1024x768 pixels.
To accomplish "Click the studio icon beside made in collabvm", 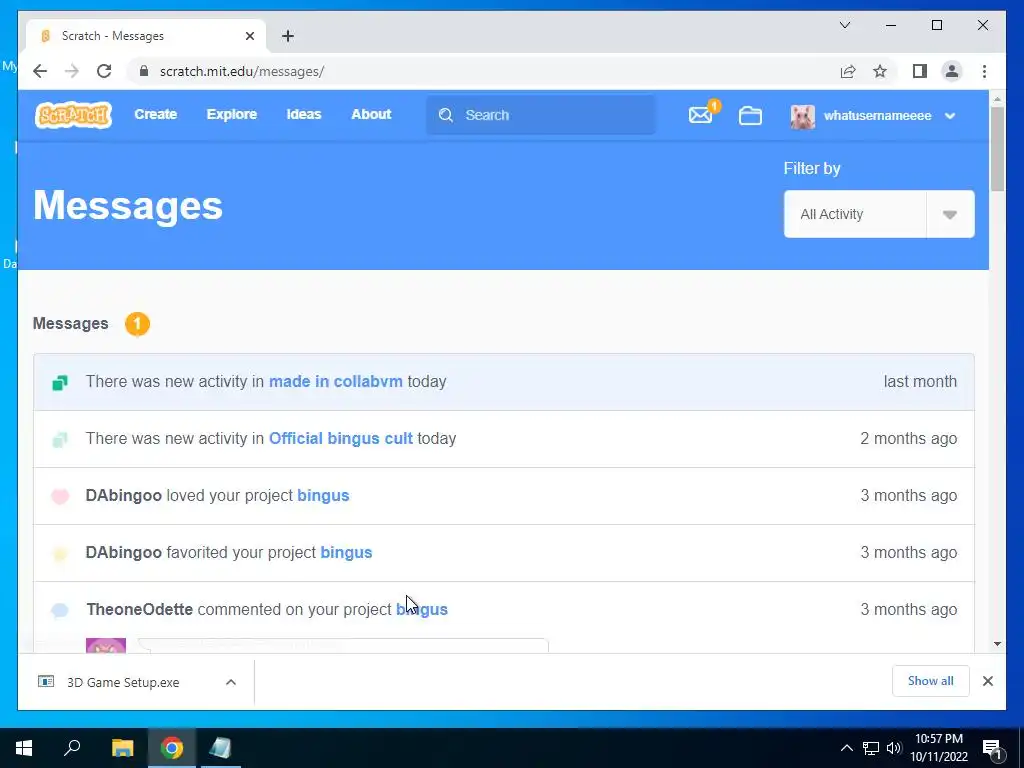I will click(x=60, y=383).
